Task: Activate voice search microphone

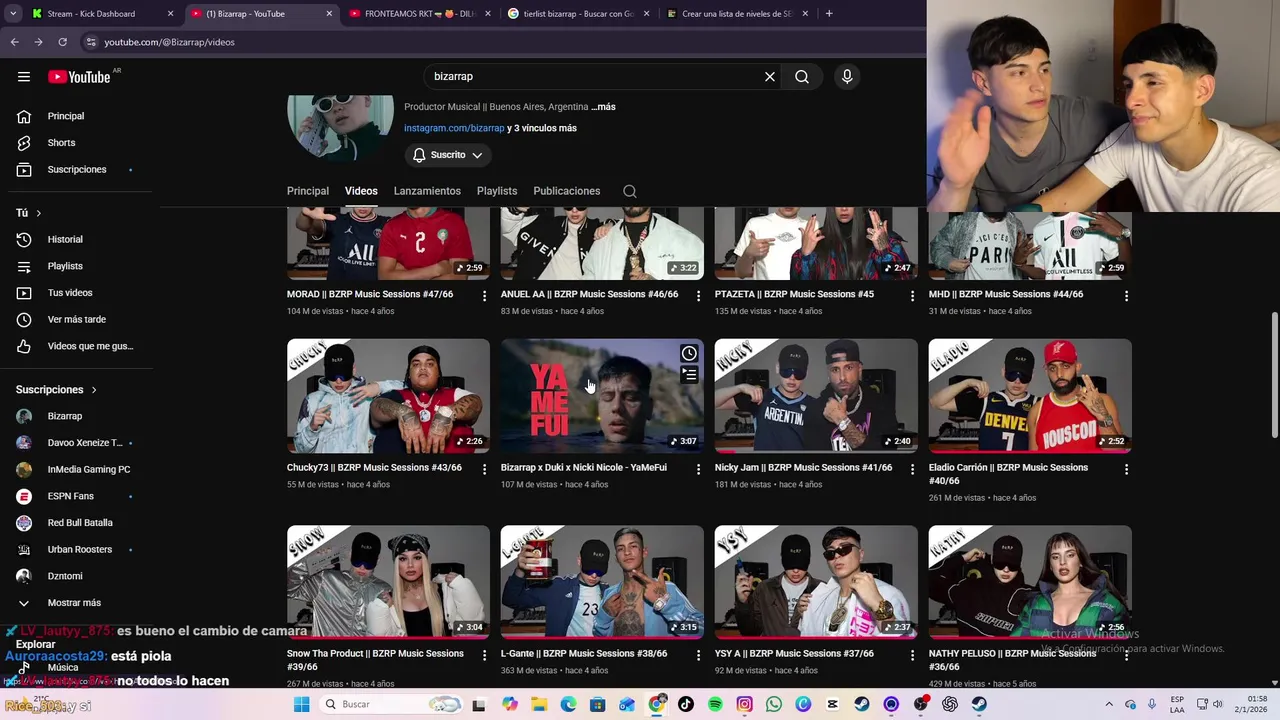Action: point(847,77)
